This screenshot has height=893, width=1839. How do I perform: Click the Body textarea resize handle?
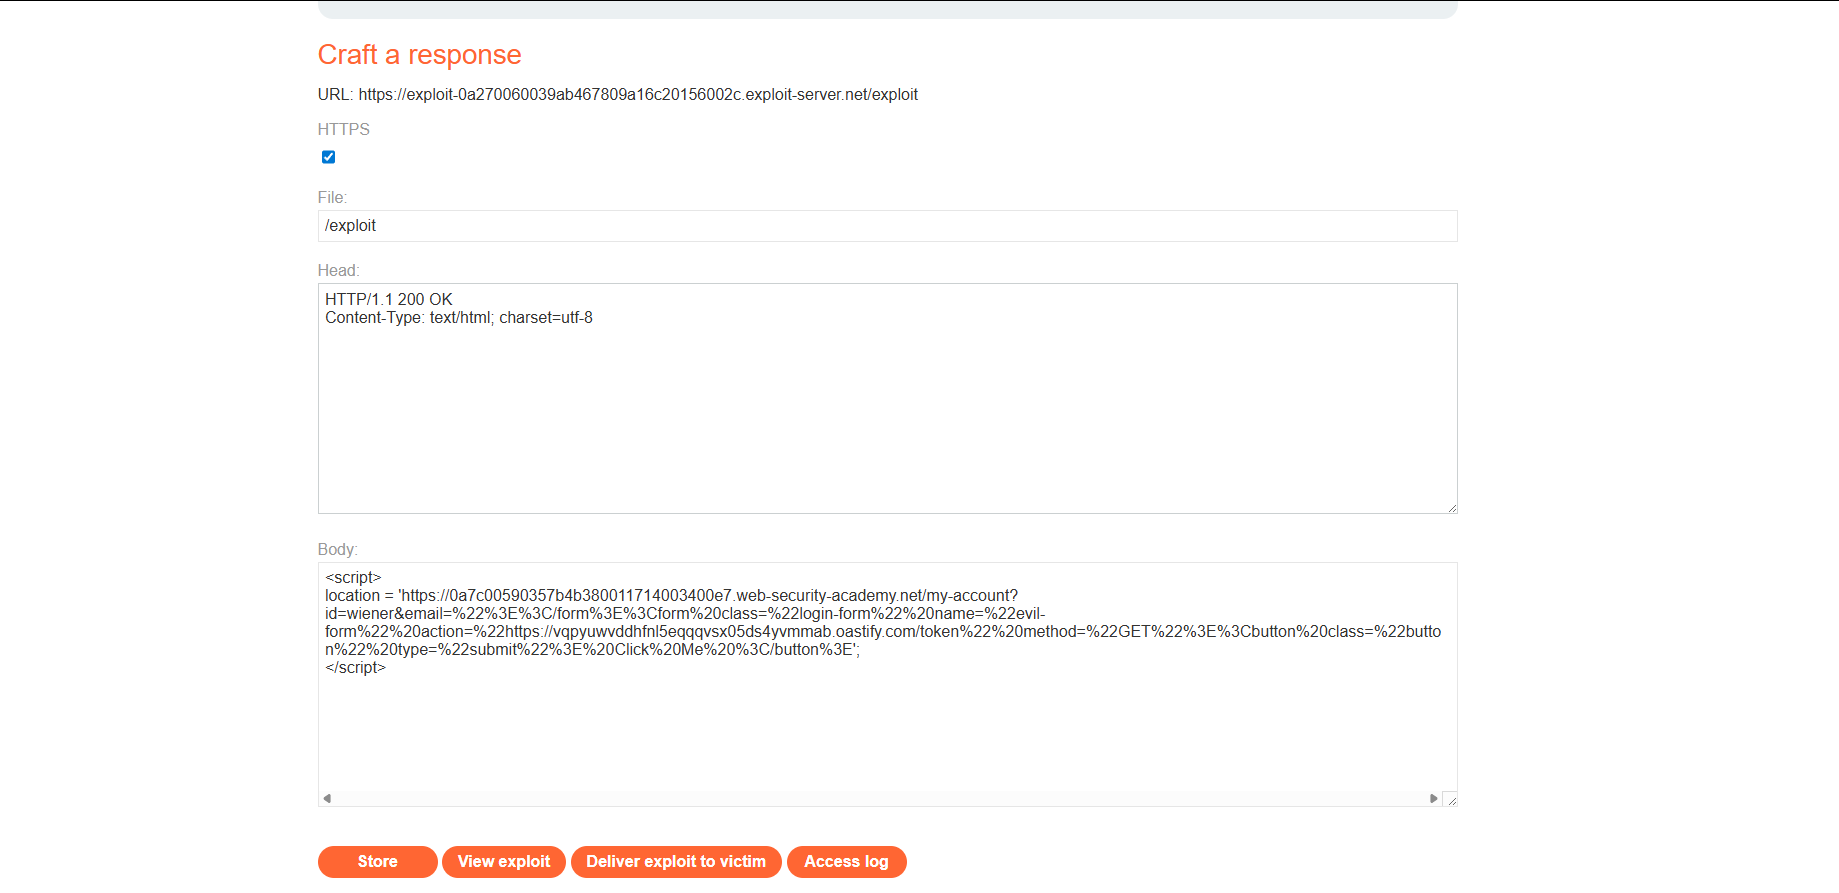tap(1451, 799)
